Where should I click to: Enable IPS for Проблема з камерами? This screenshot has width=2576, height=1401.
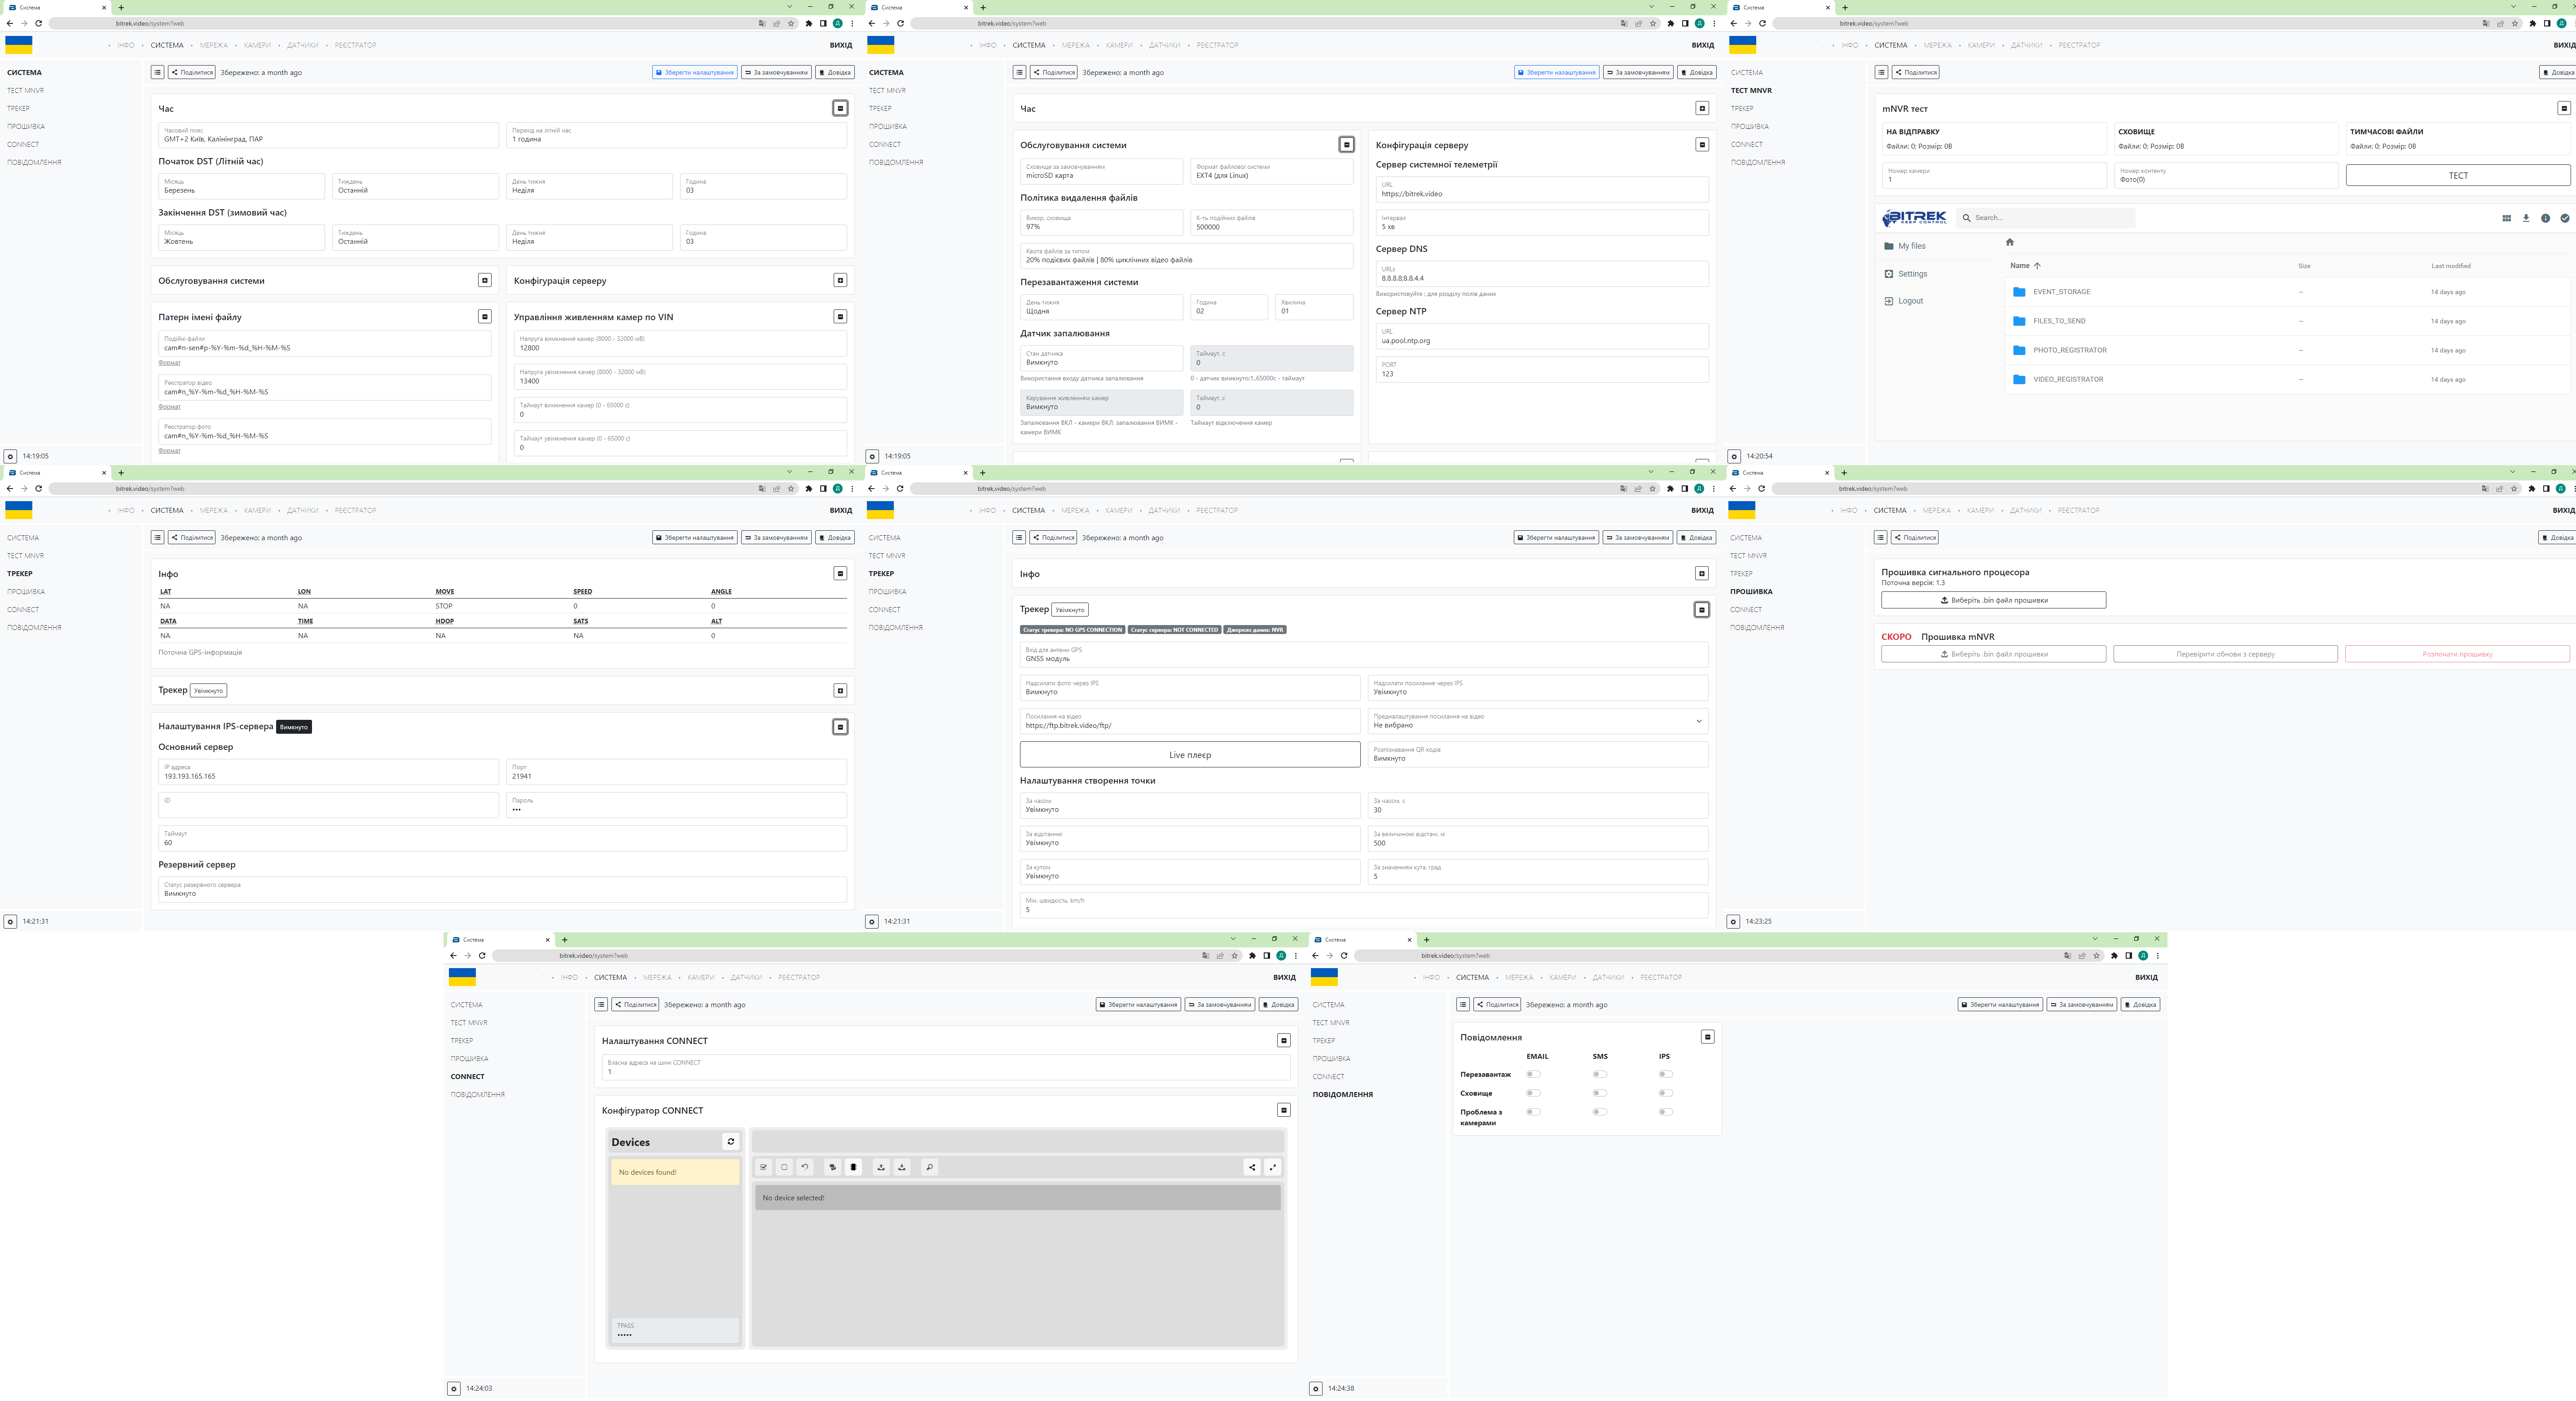click(x=1665, y=1112)
